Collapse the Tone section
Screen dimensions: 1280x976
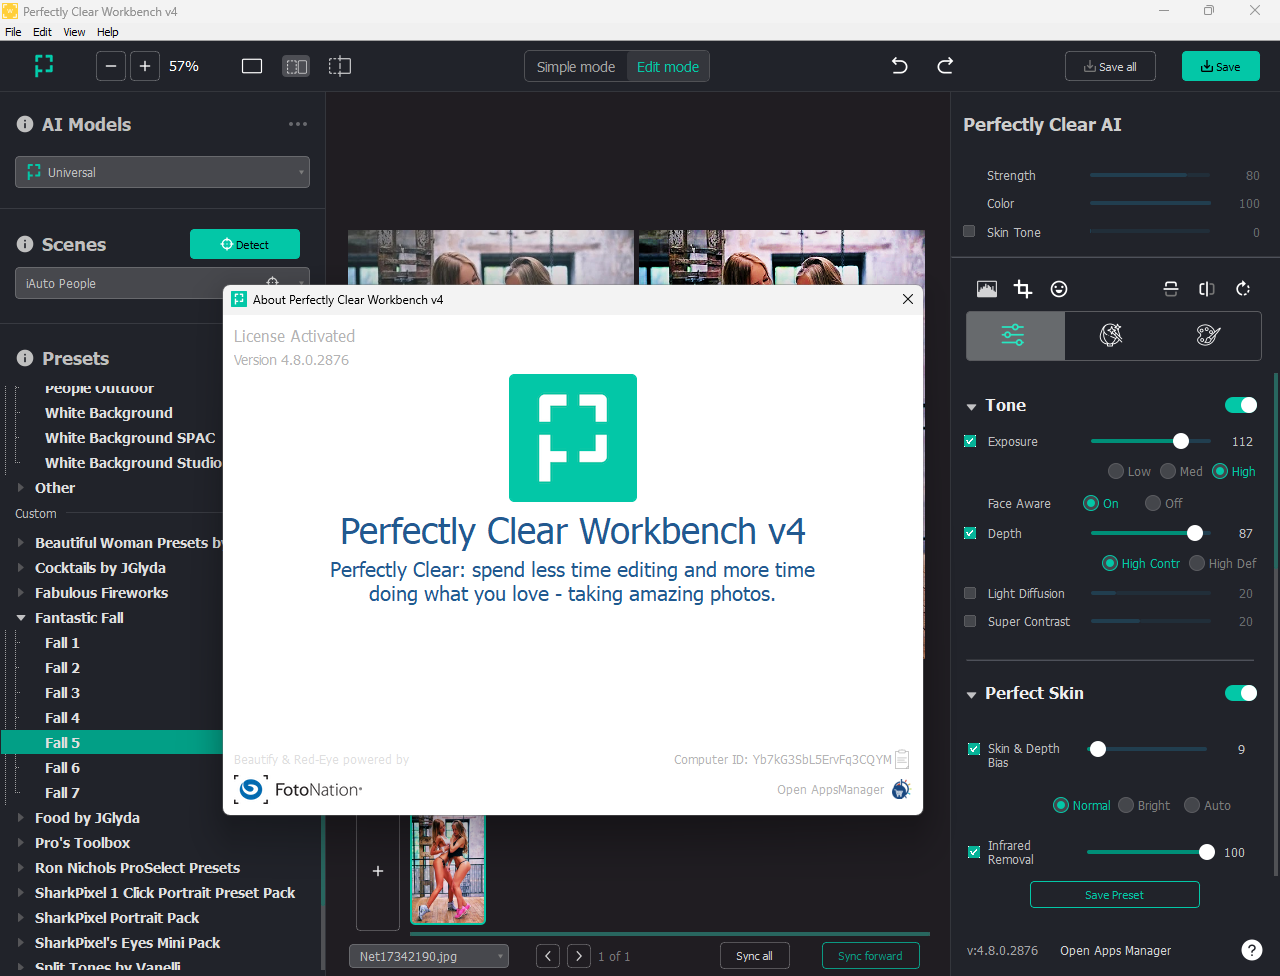[x=971, y=406]
